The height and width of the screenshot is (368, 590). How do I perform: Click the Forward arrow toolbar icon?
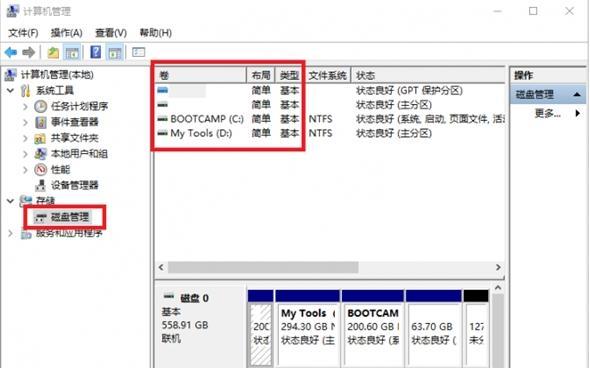[x=29, y=52]
